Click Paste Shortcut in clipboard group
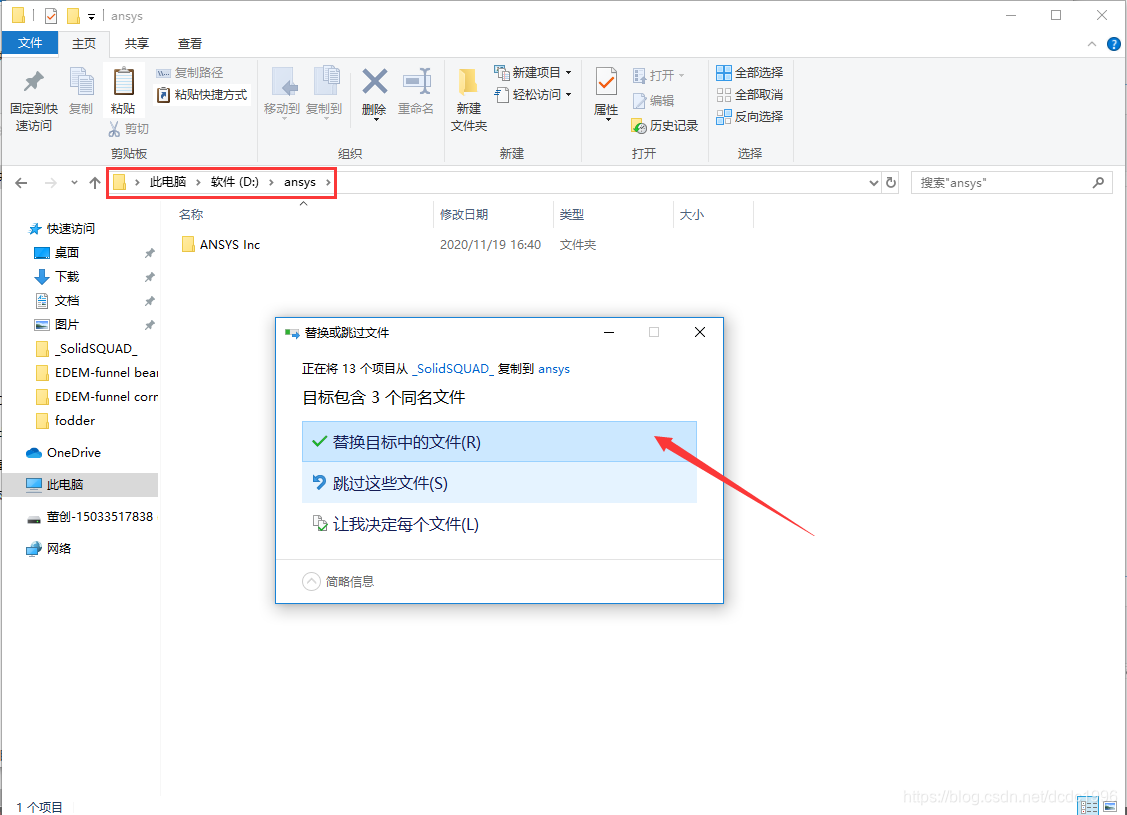This screenshot has width=1127, height=815. (x=202, y=95)
